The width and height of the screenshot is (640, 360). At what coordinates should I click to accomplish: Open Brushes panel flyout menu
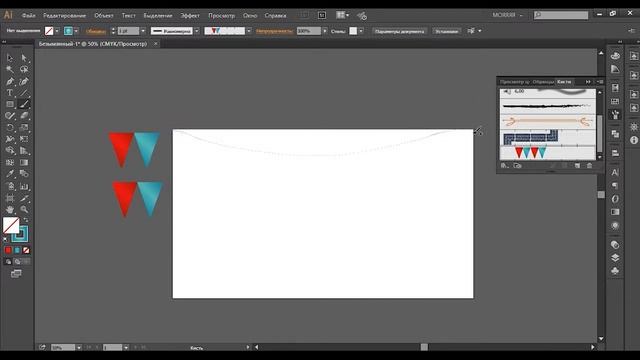600,82
